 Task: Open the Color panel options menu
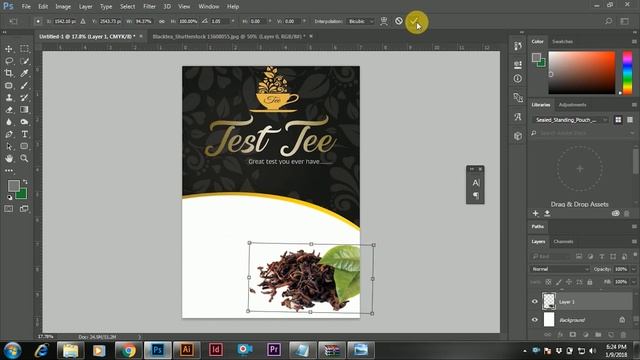pyautogui.click(x=634, y=42)
